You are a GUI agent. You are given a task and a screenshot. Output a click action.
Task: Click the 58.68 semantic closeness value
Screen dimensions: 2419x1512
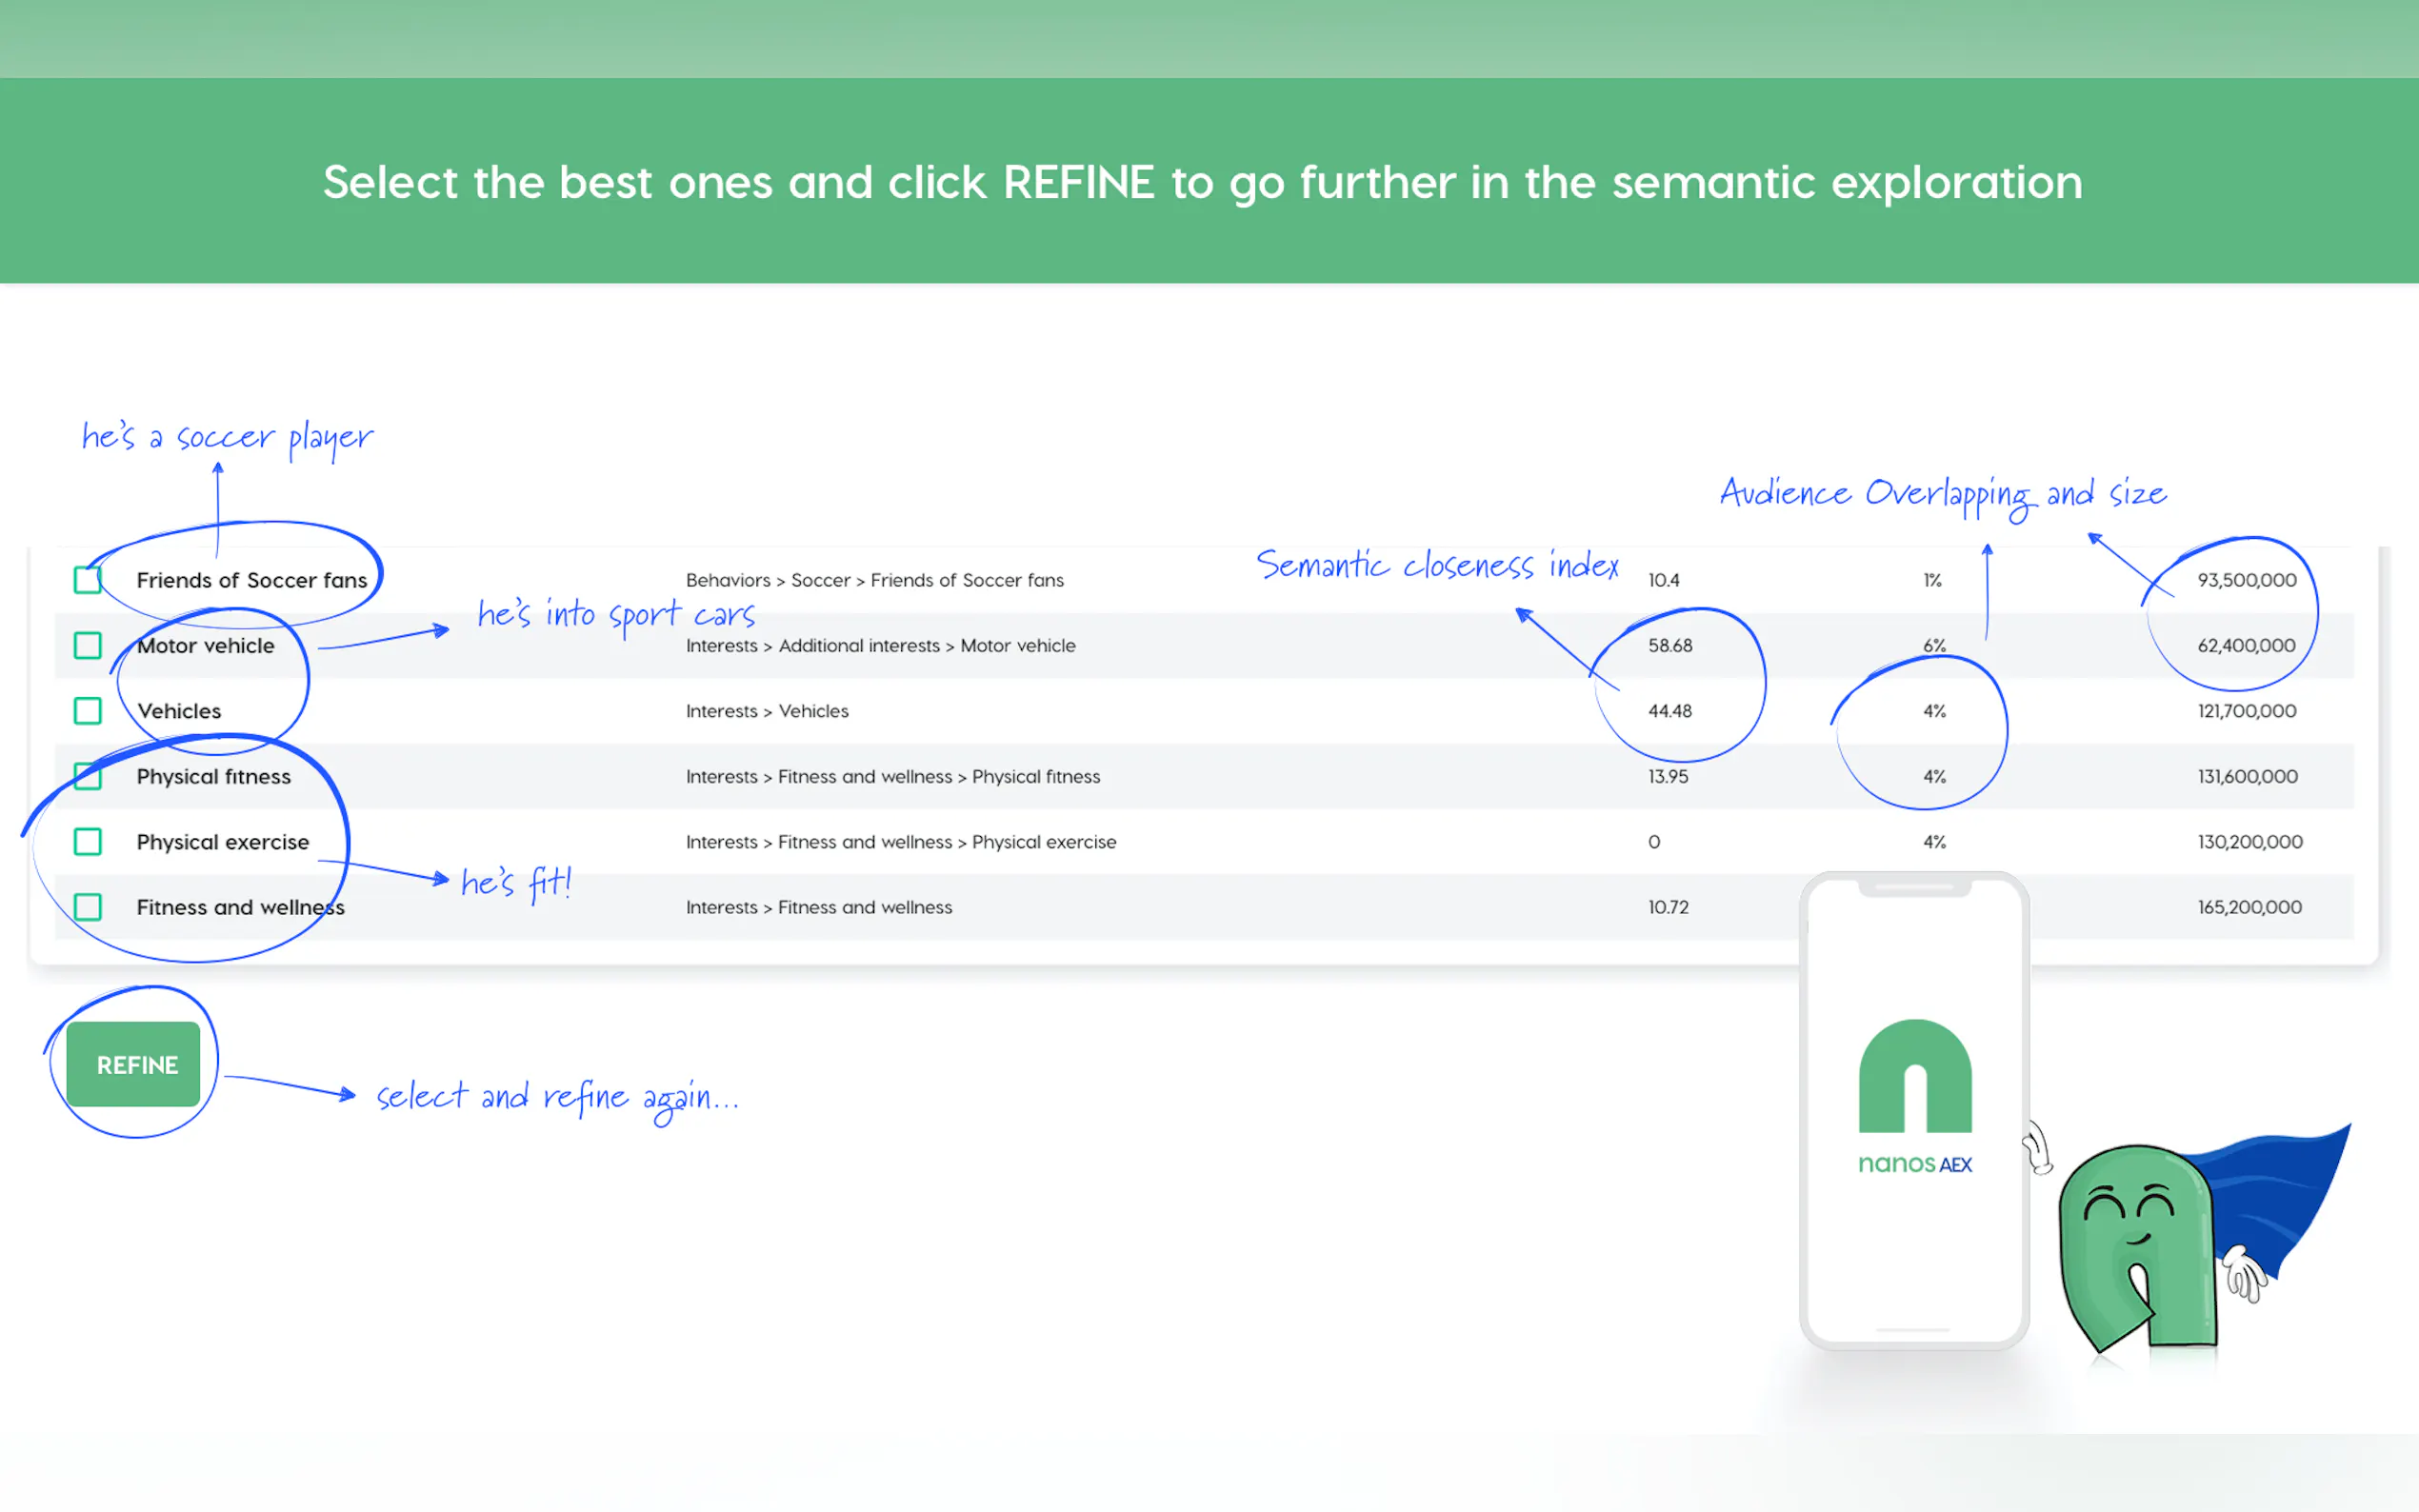[1670, 646]
